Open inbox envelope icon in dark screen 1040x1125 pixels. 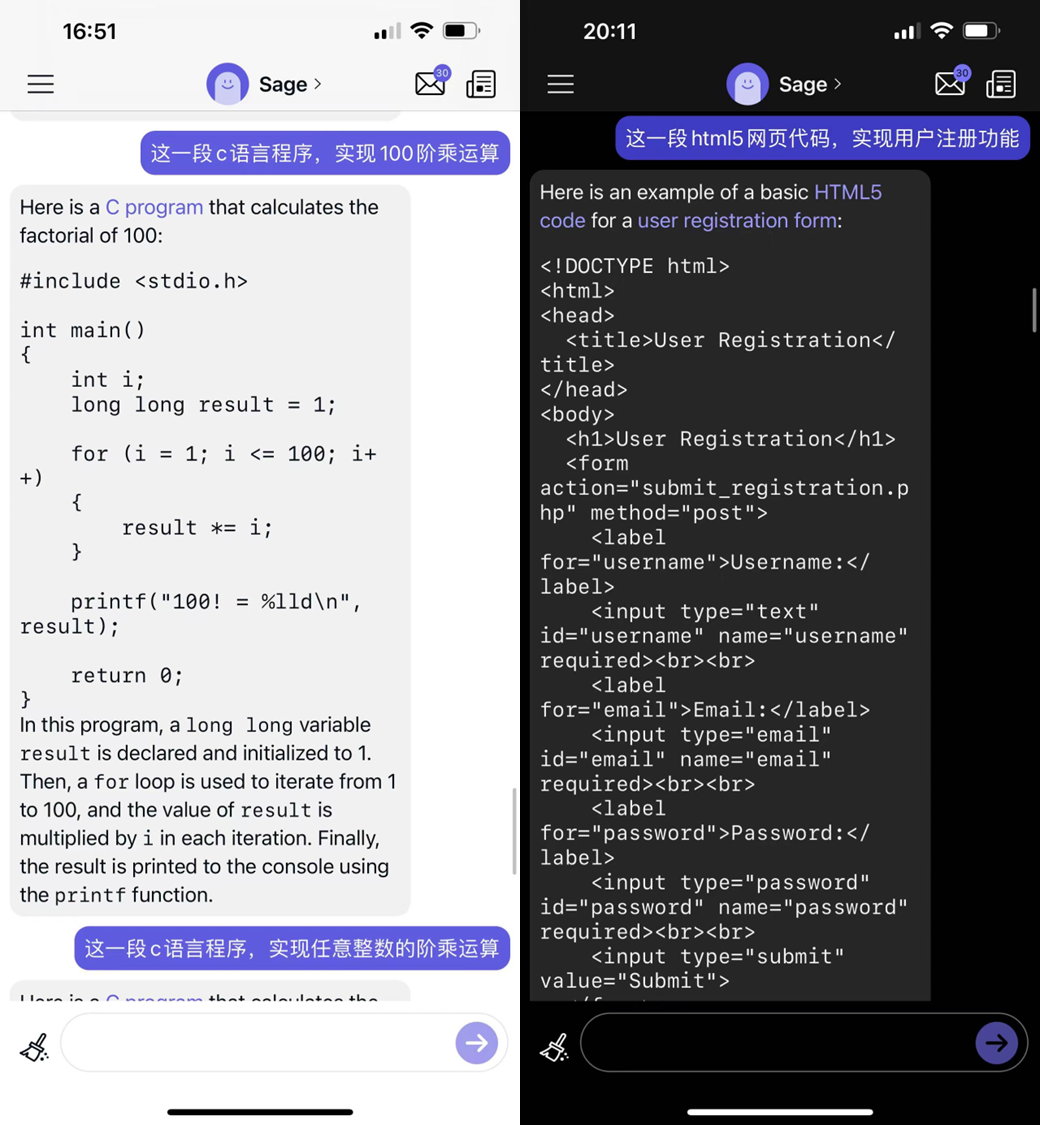click(x=950, y=84)
